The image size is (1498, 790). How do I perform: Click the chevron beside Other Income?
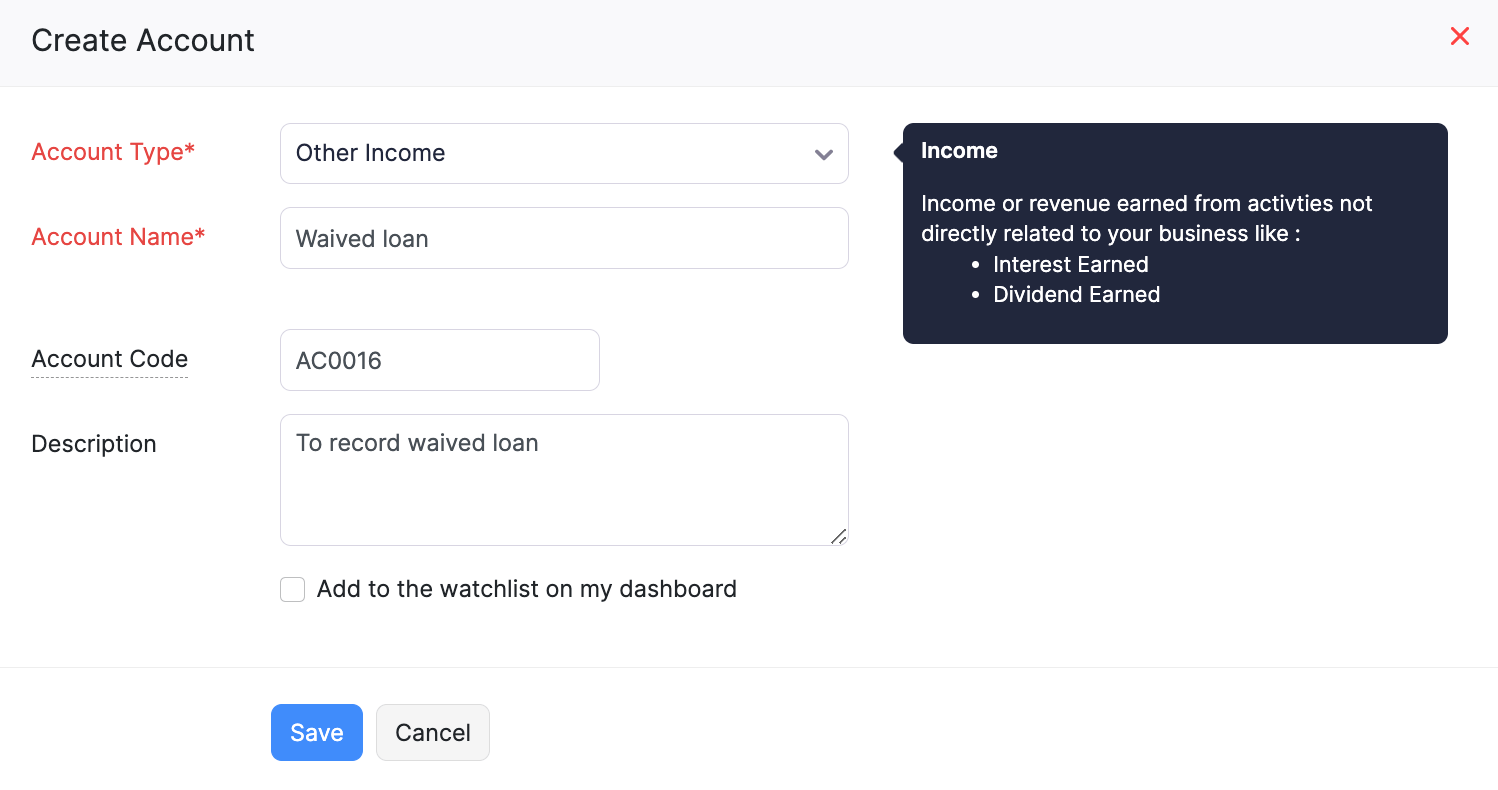(822, 154)
